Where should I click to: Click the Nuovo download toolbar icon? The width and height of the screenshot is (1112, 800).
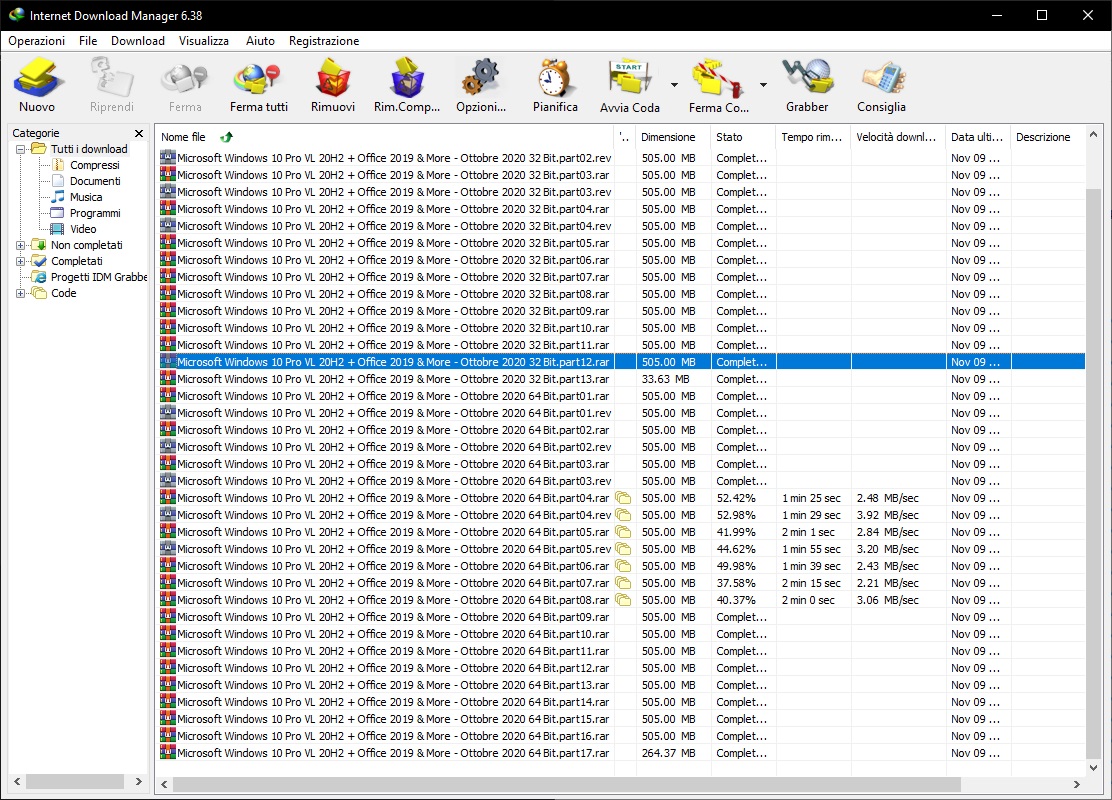pos(38,78)
